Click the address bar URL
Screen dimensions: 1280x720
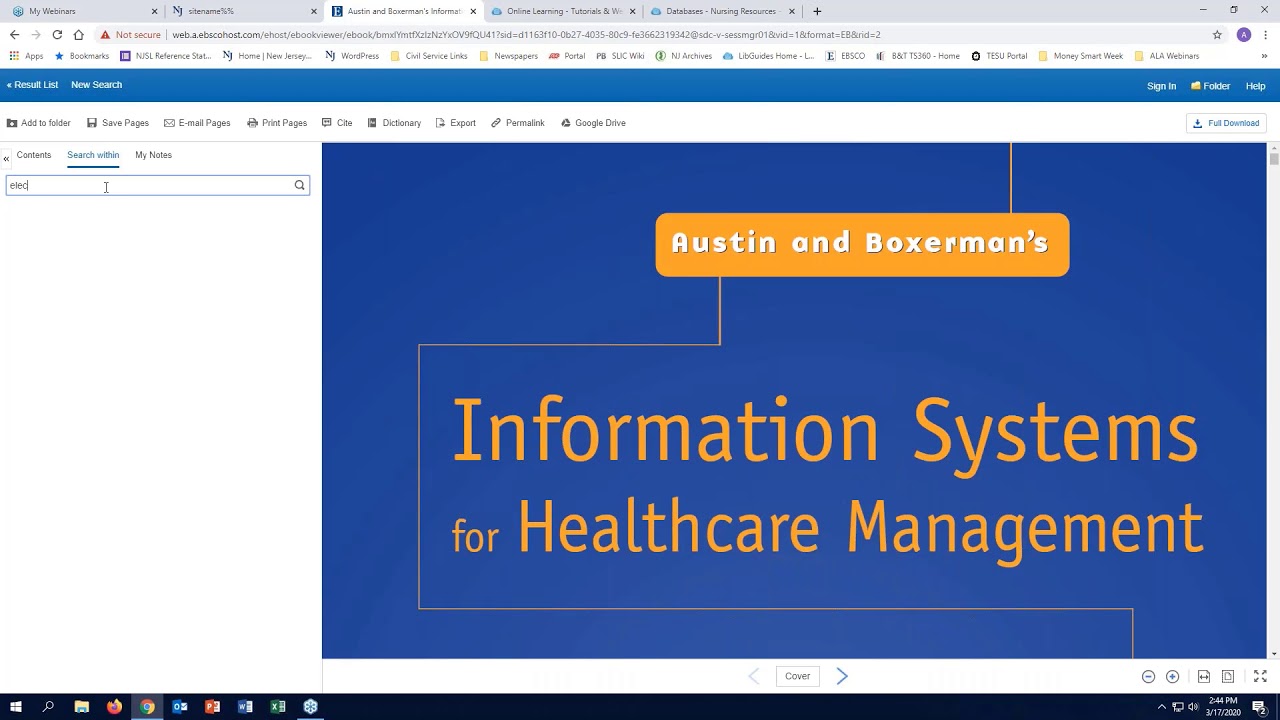point(526,34)
